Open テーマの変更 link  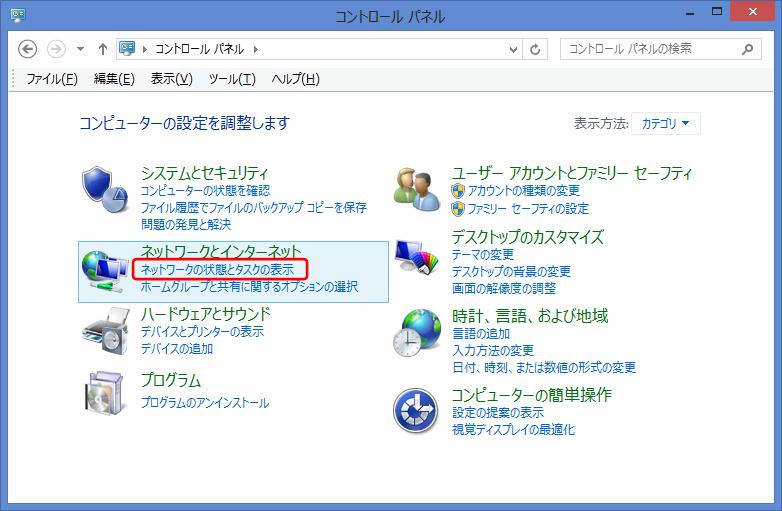[483, 255]
